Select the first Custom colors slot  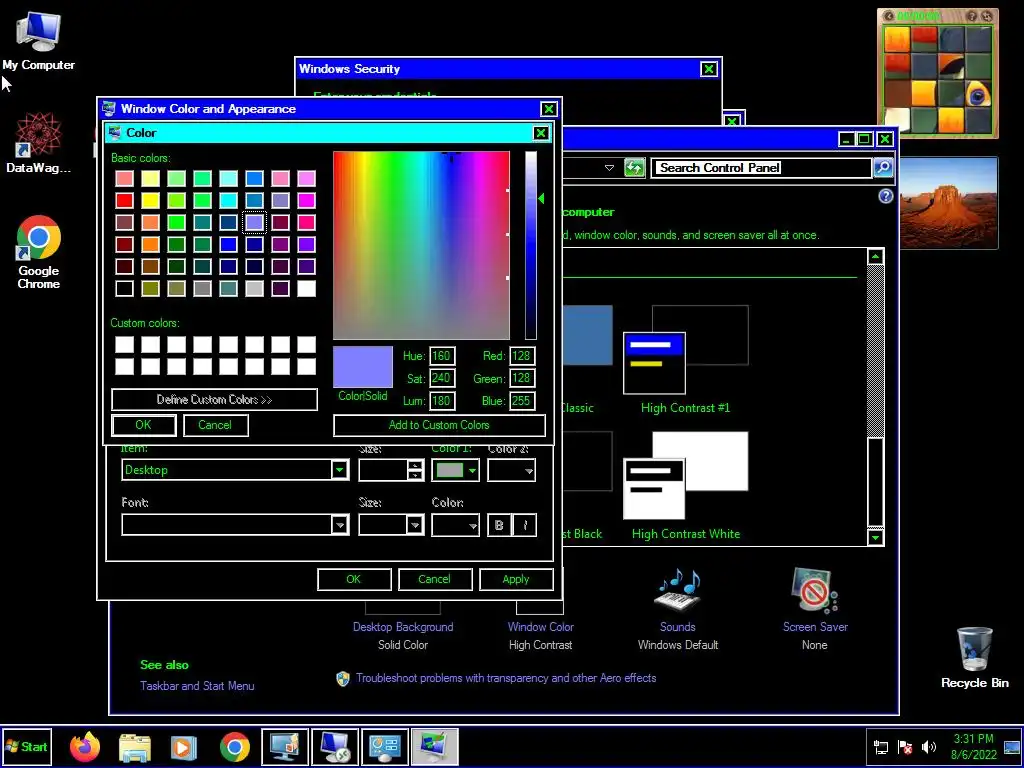click(124, 344)
